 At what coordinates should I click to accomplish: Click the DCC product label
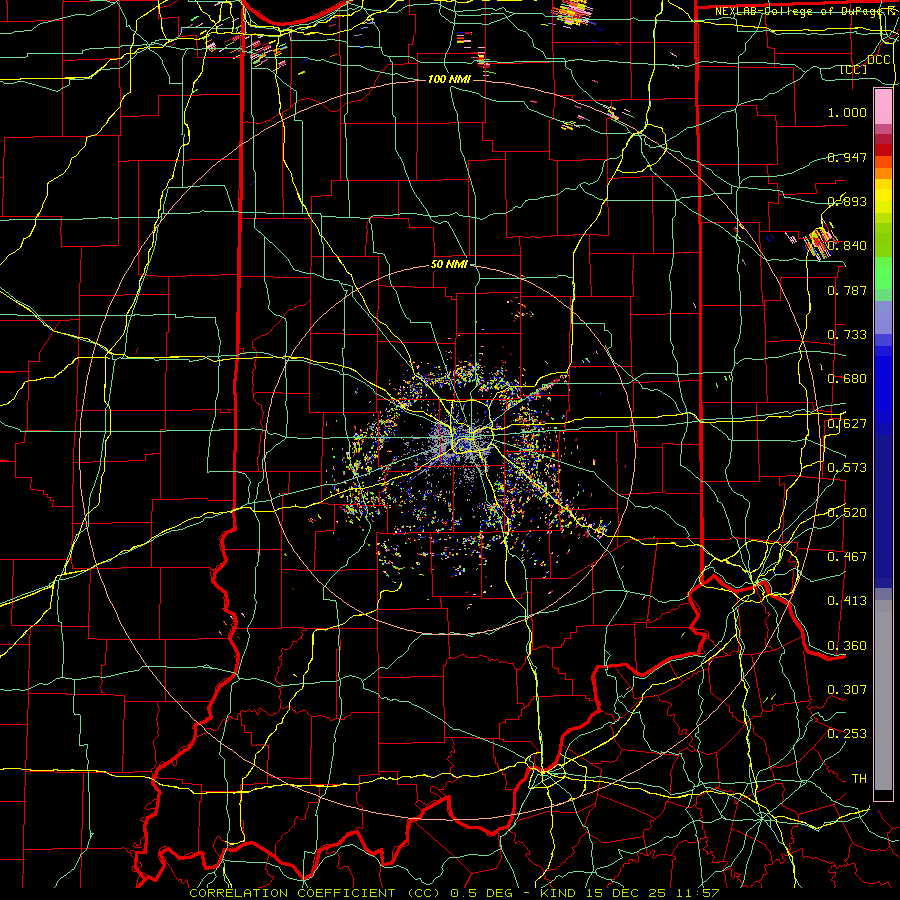[x=878, y=60]
